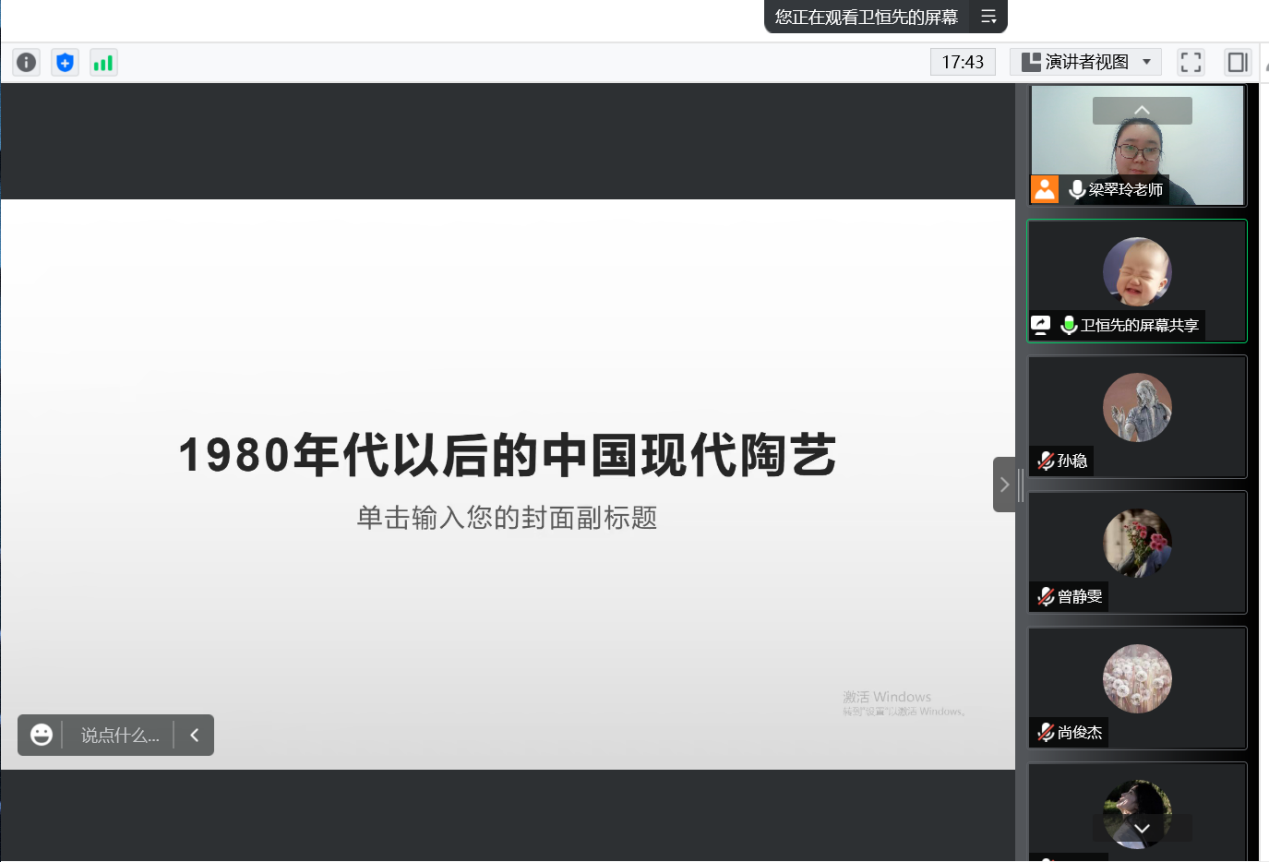Click the emoji smiley face icon
The image size is (1269, 862).
[x=41, y=735]
